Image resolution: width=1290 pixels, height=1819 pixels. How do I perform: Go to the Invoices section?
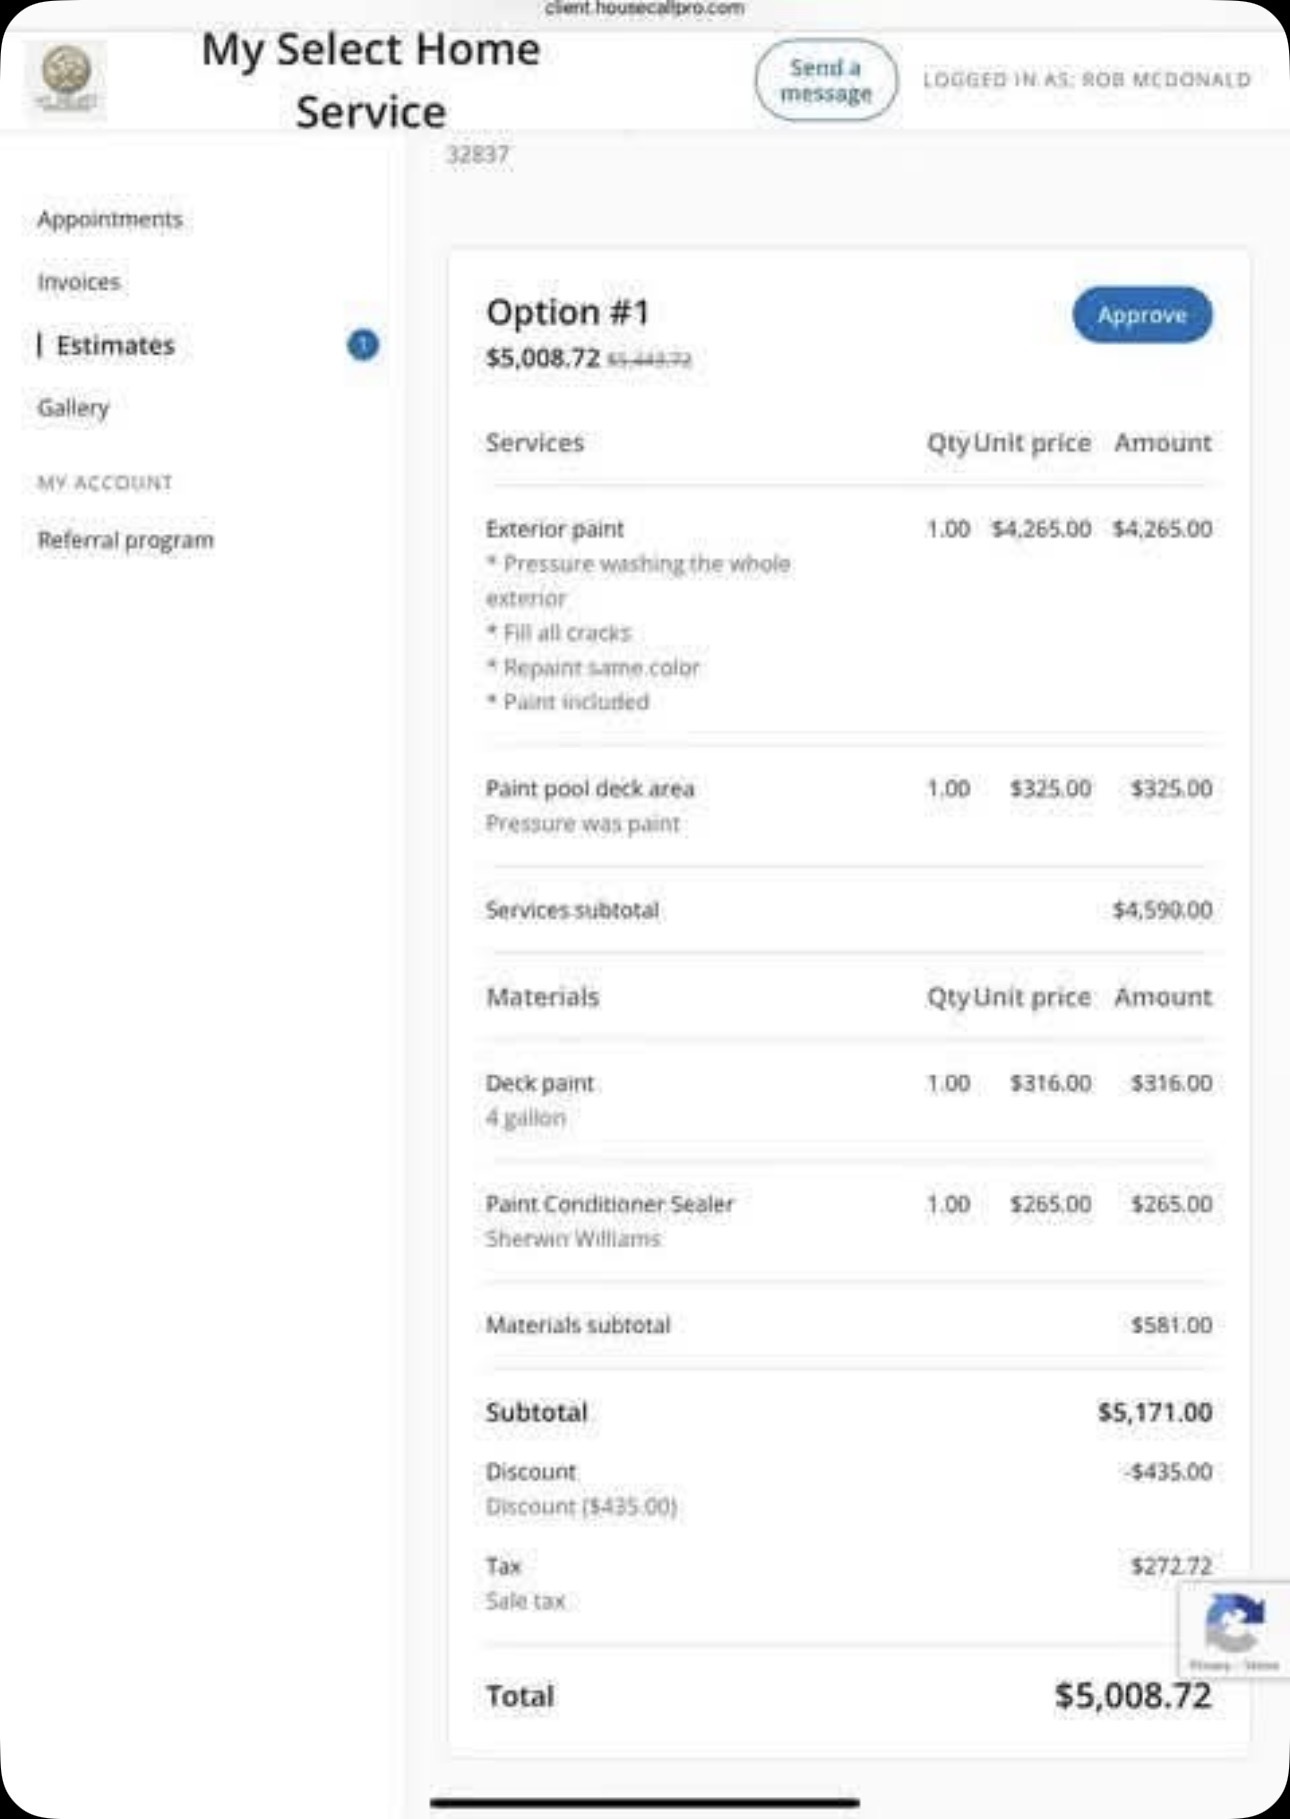tap(79, 282)
